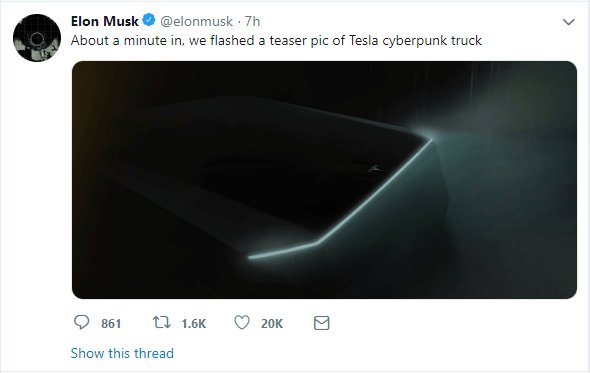This screenshot has height=373, width=590.
Task: Open the @elonmusk handle
Action: (x=196, y=21)
